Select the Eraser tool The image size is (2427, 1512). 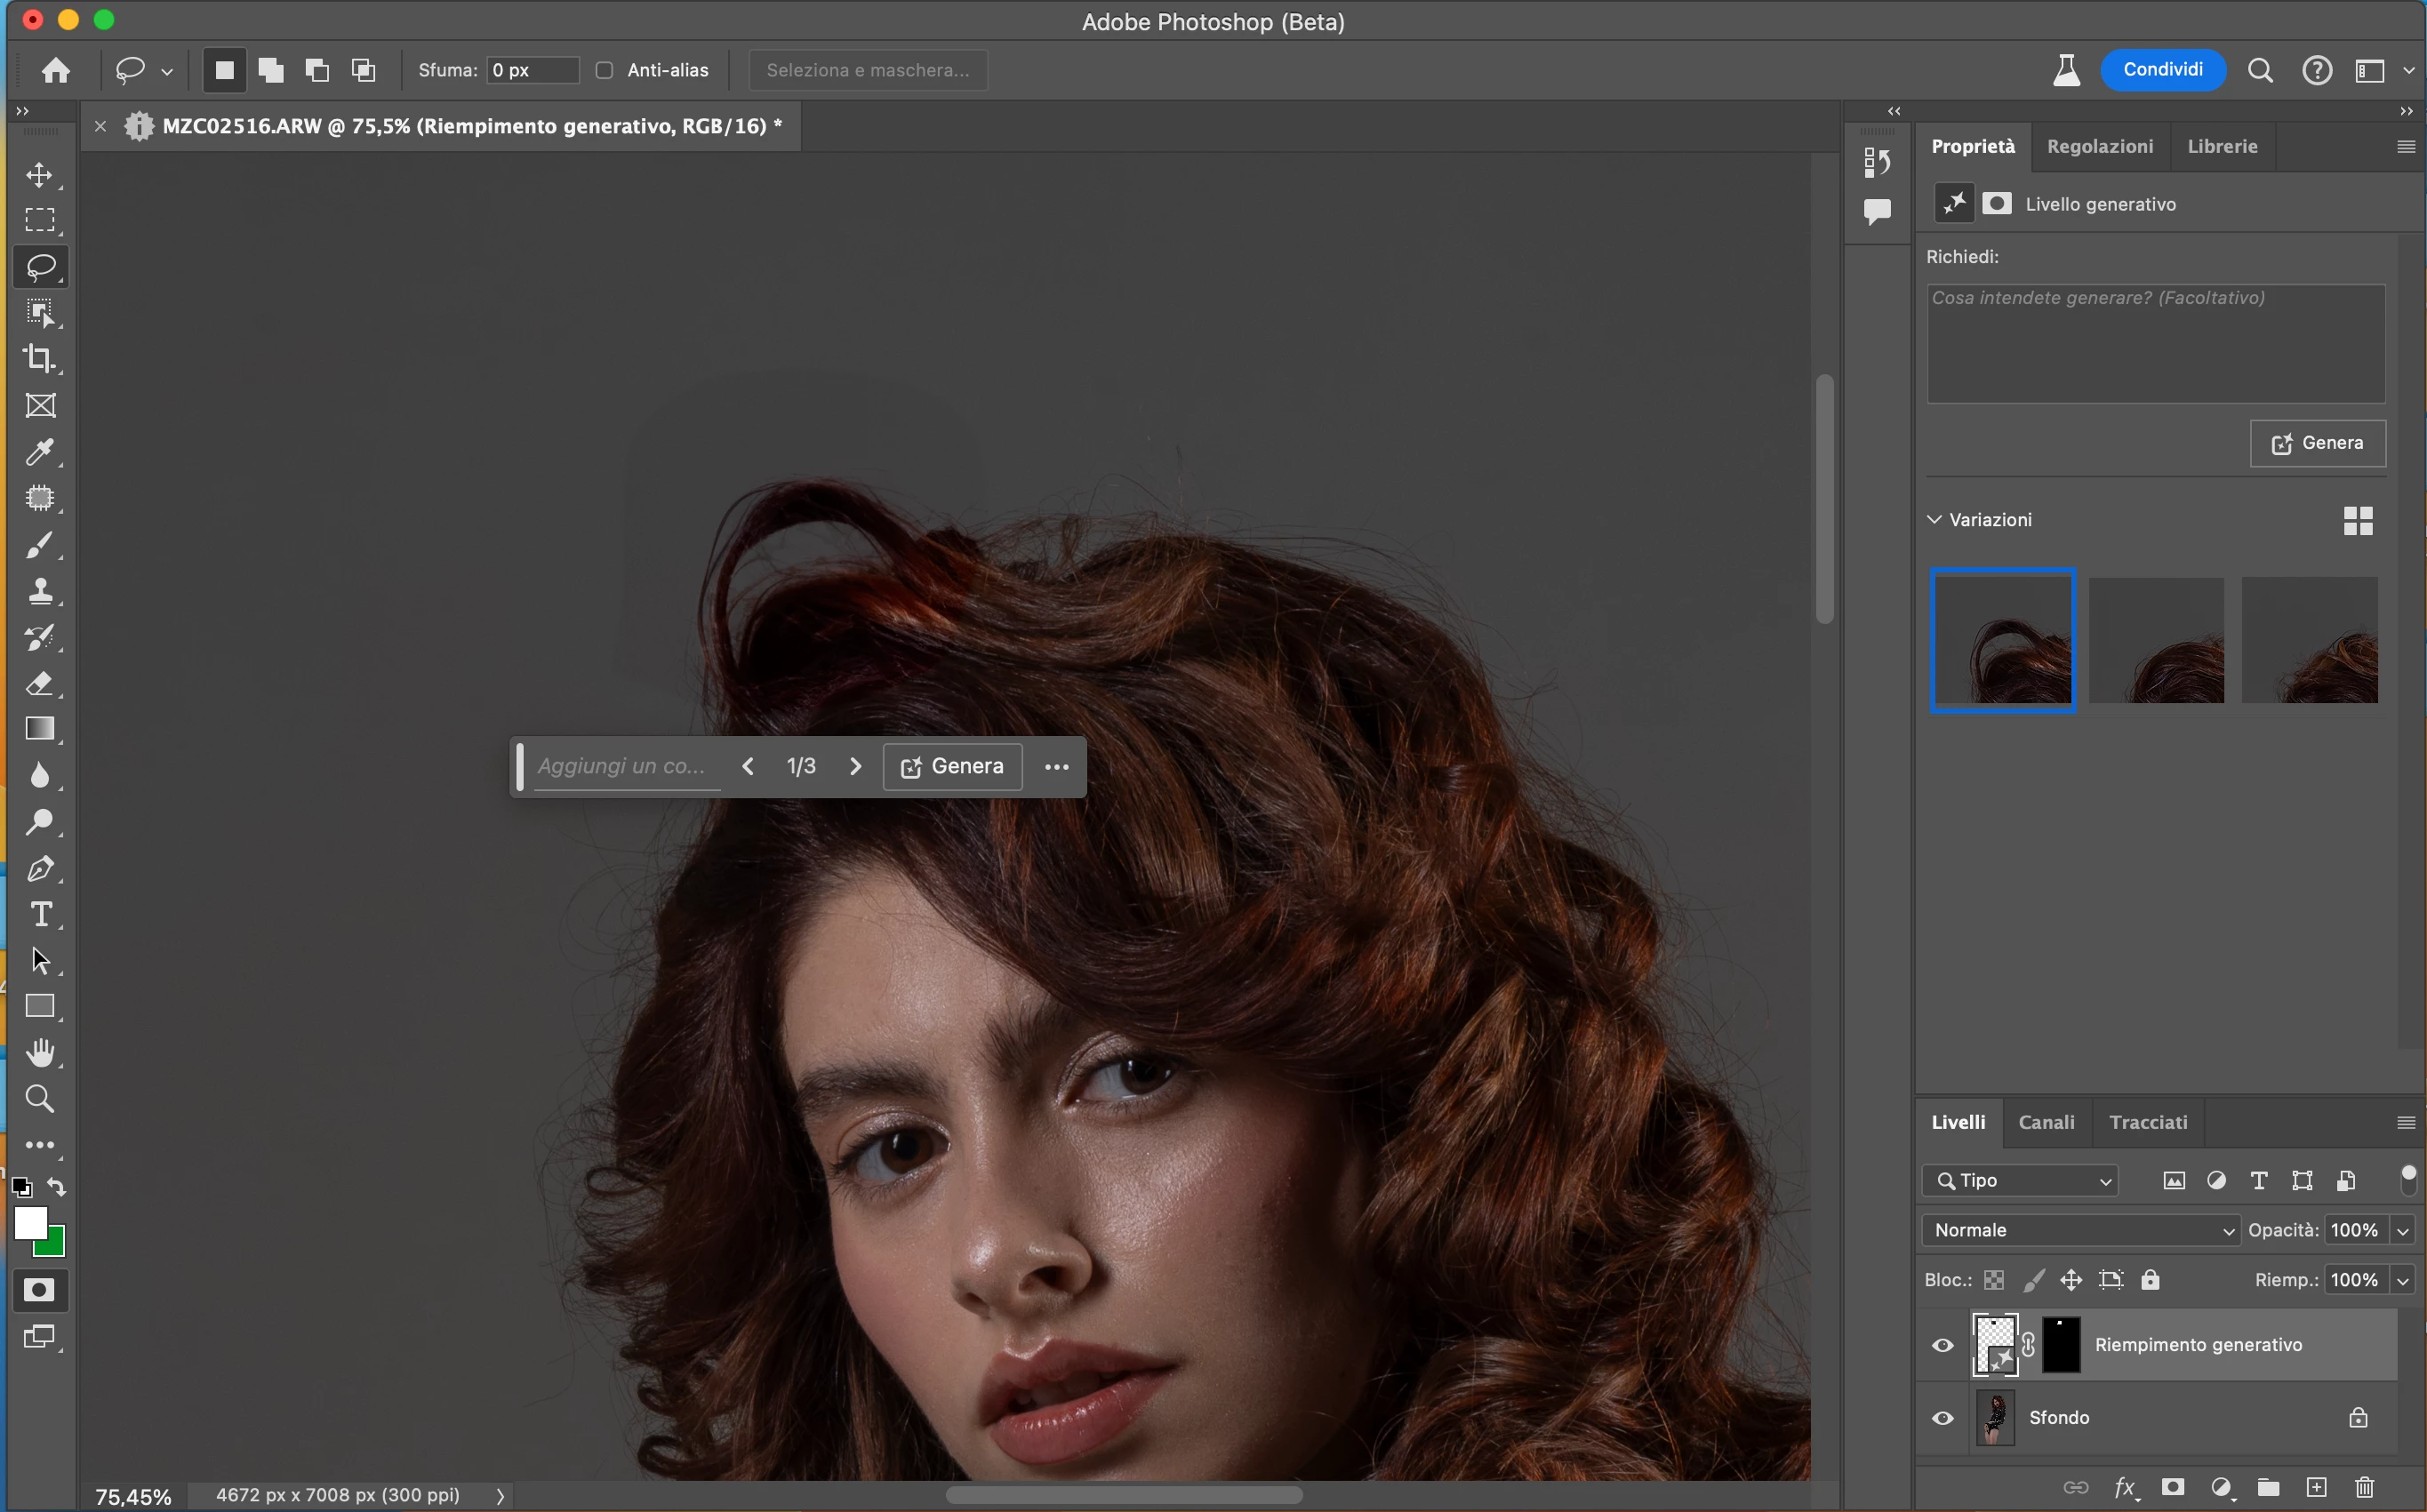click(x=40, y=684)
